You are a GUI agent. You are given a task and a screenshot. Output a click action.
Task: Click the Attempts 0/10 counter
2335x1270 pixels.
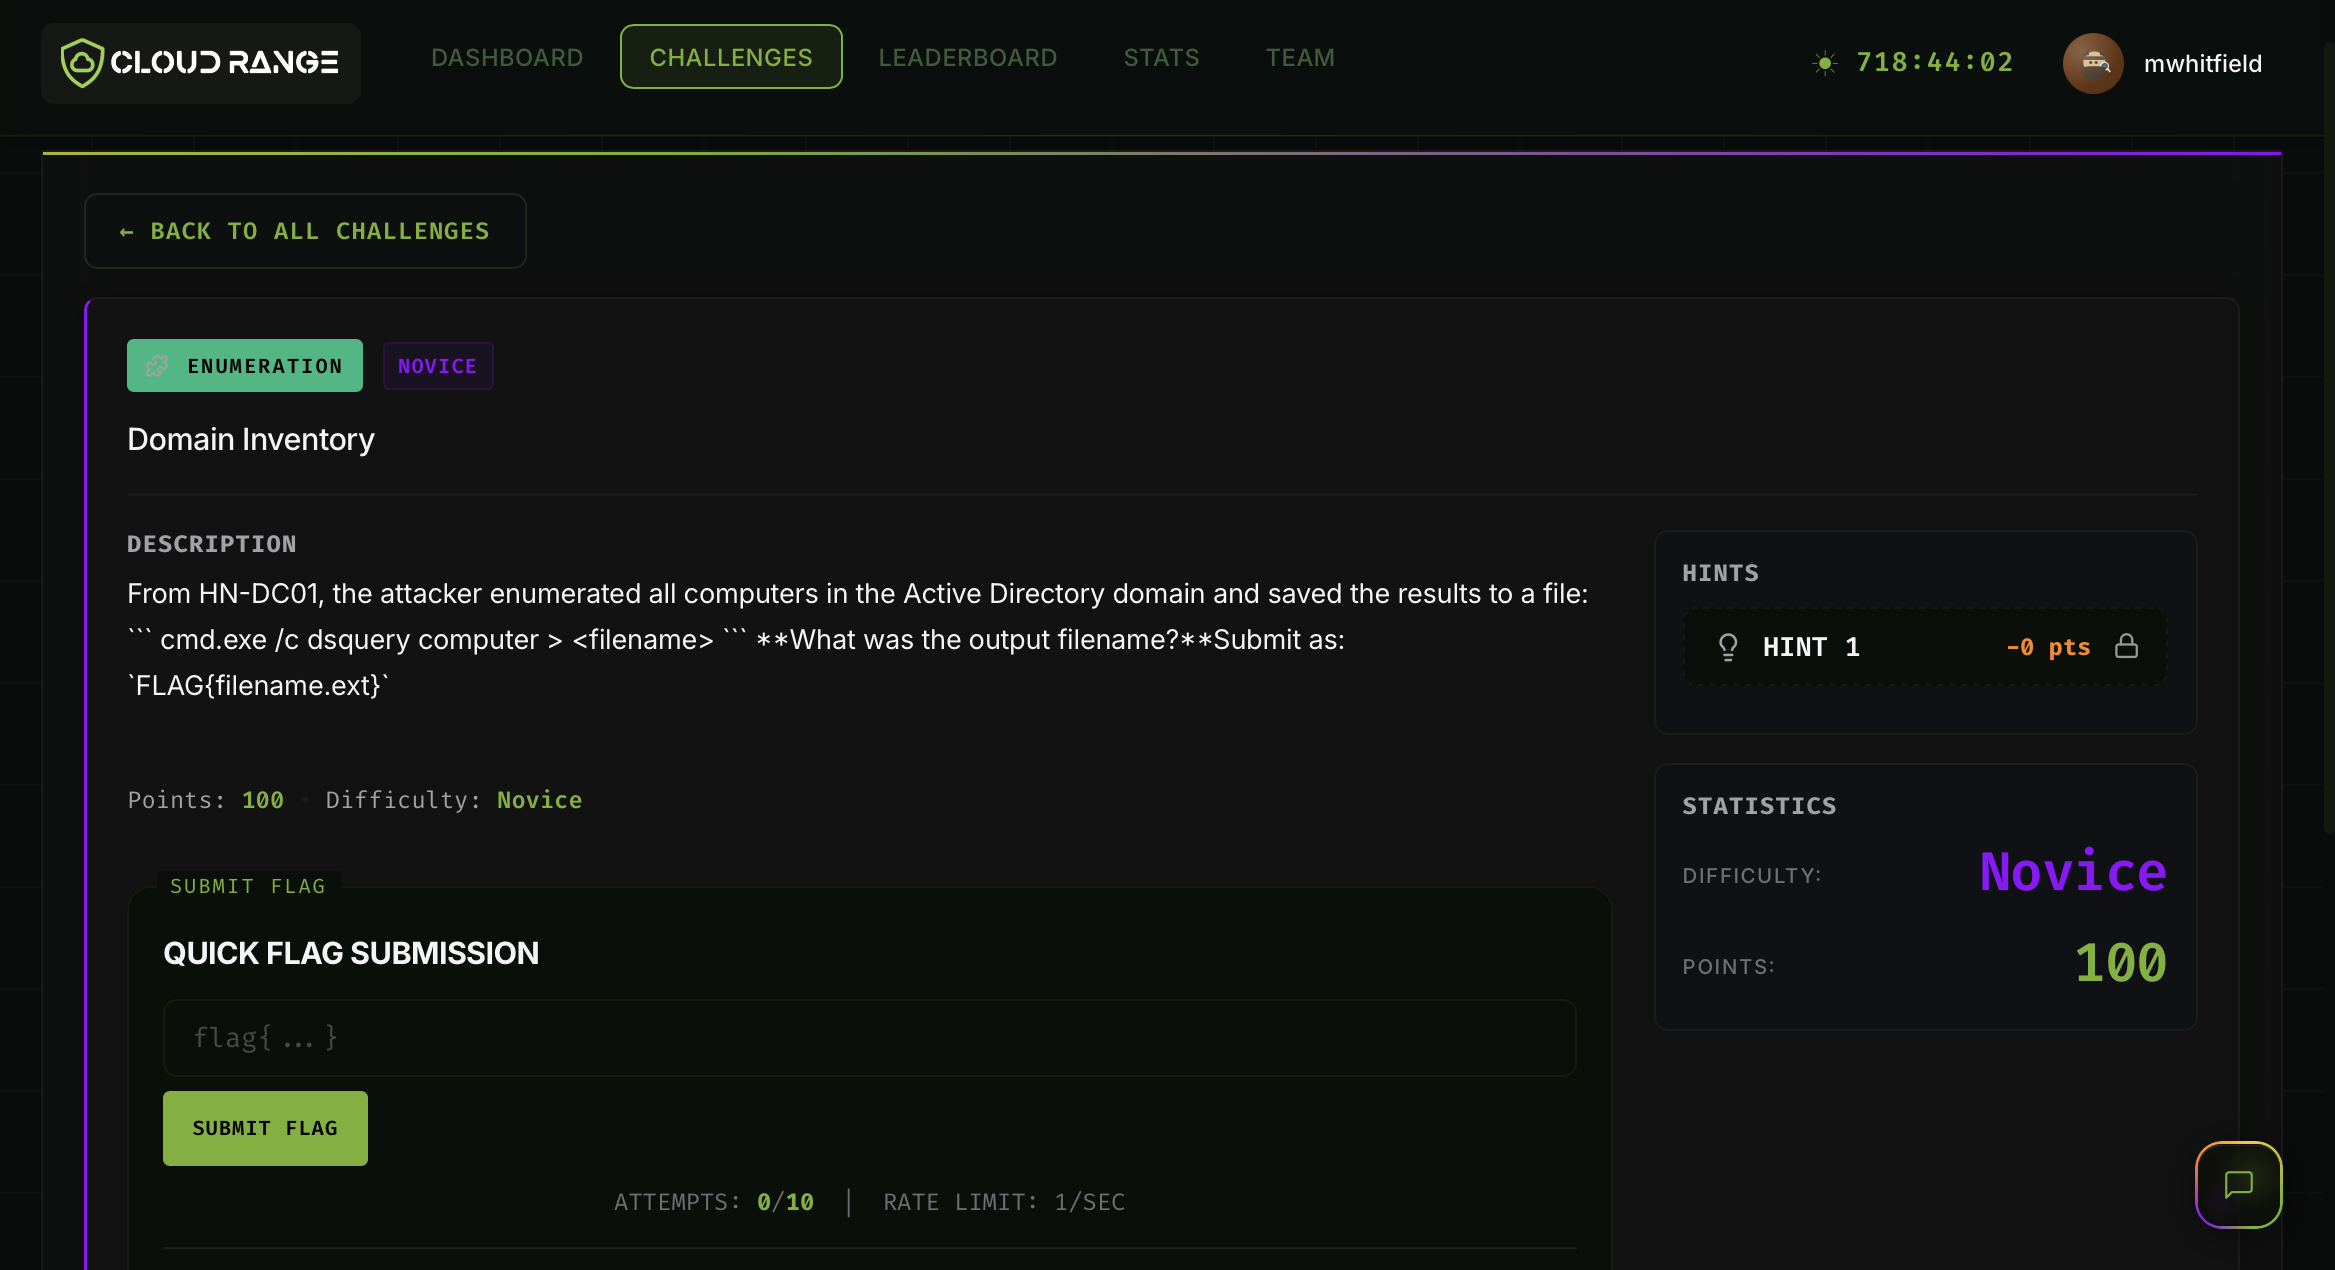(x=714, y=1202)
